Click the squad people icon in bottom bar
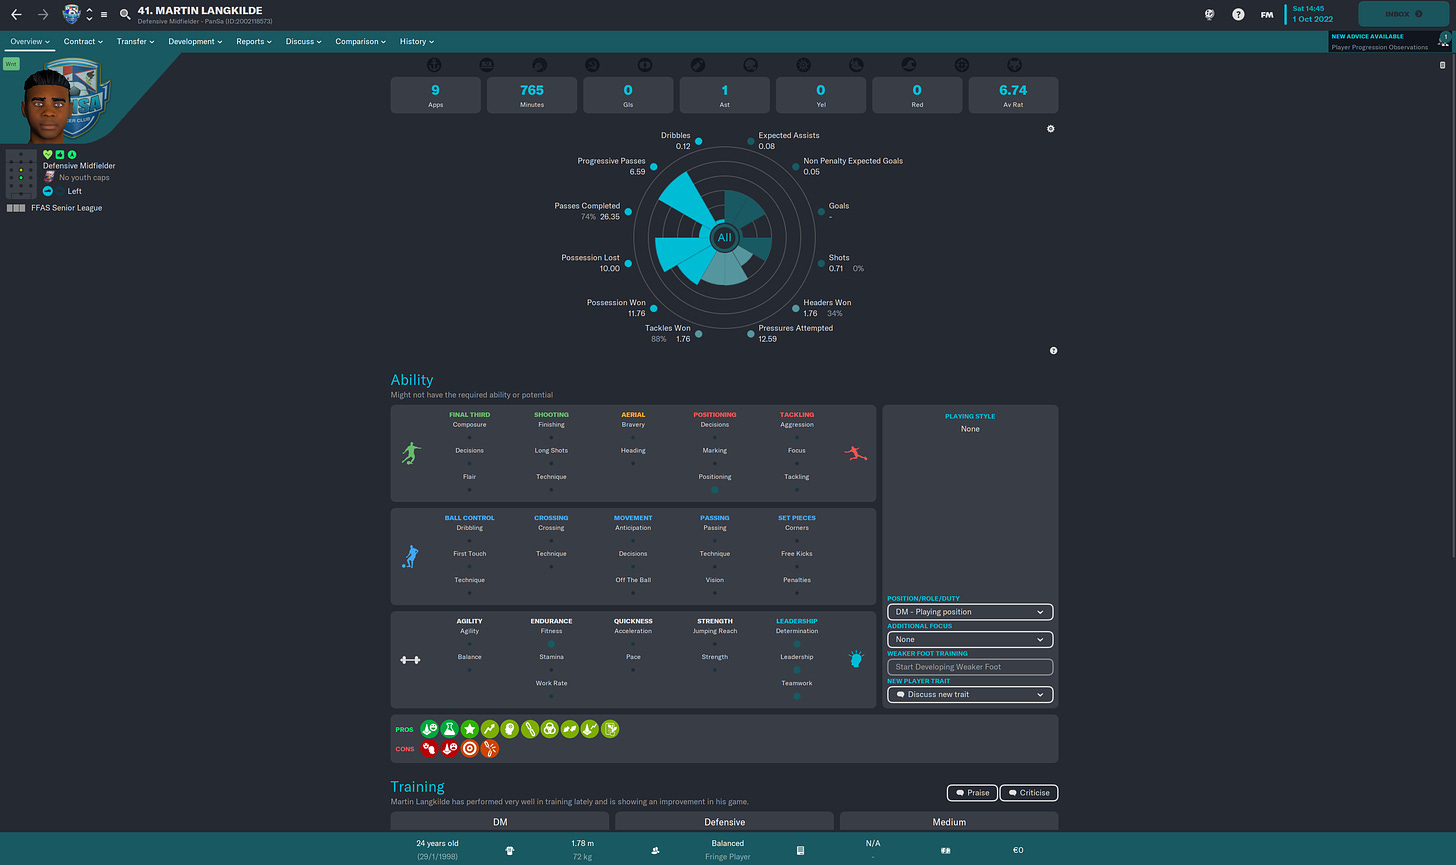Screen dimensions: 1456x865 [655, 850]
